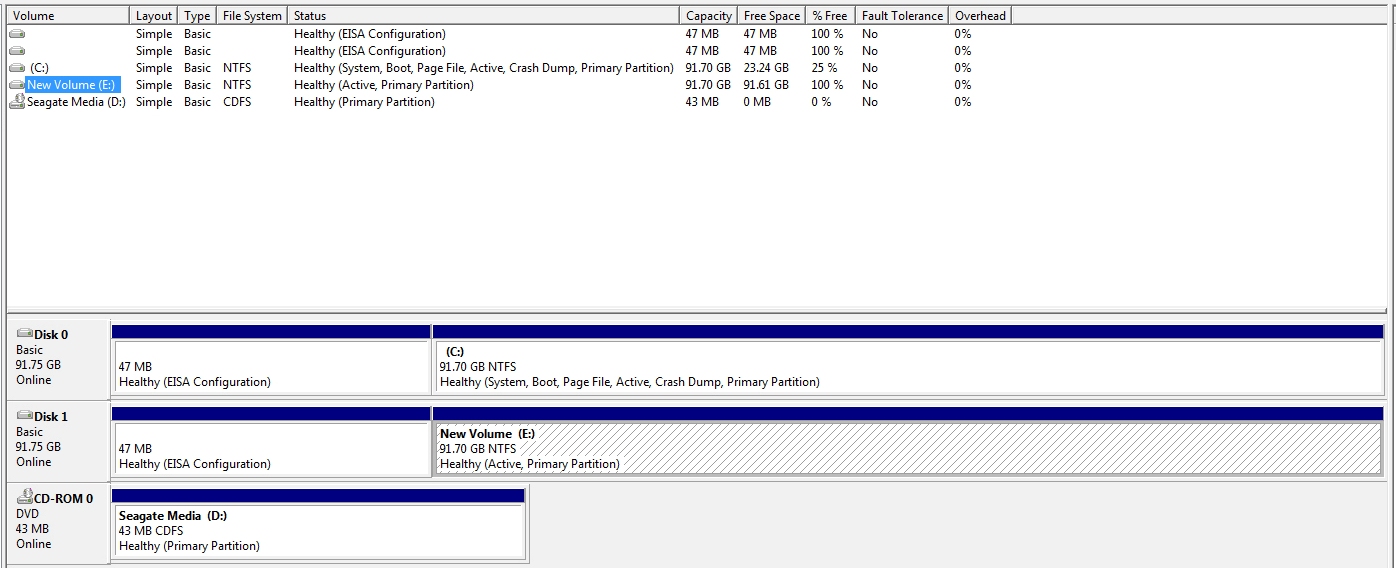
Task: Select the 47 MB EISA partition on Disk 1
Action: coord(271,442)
